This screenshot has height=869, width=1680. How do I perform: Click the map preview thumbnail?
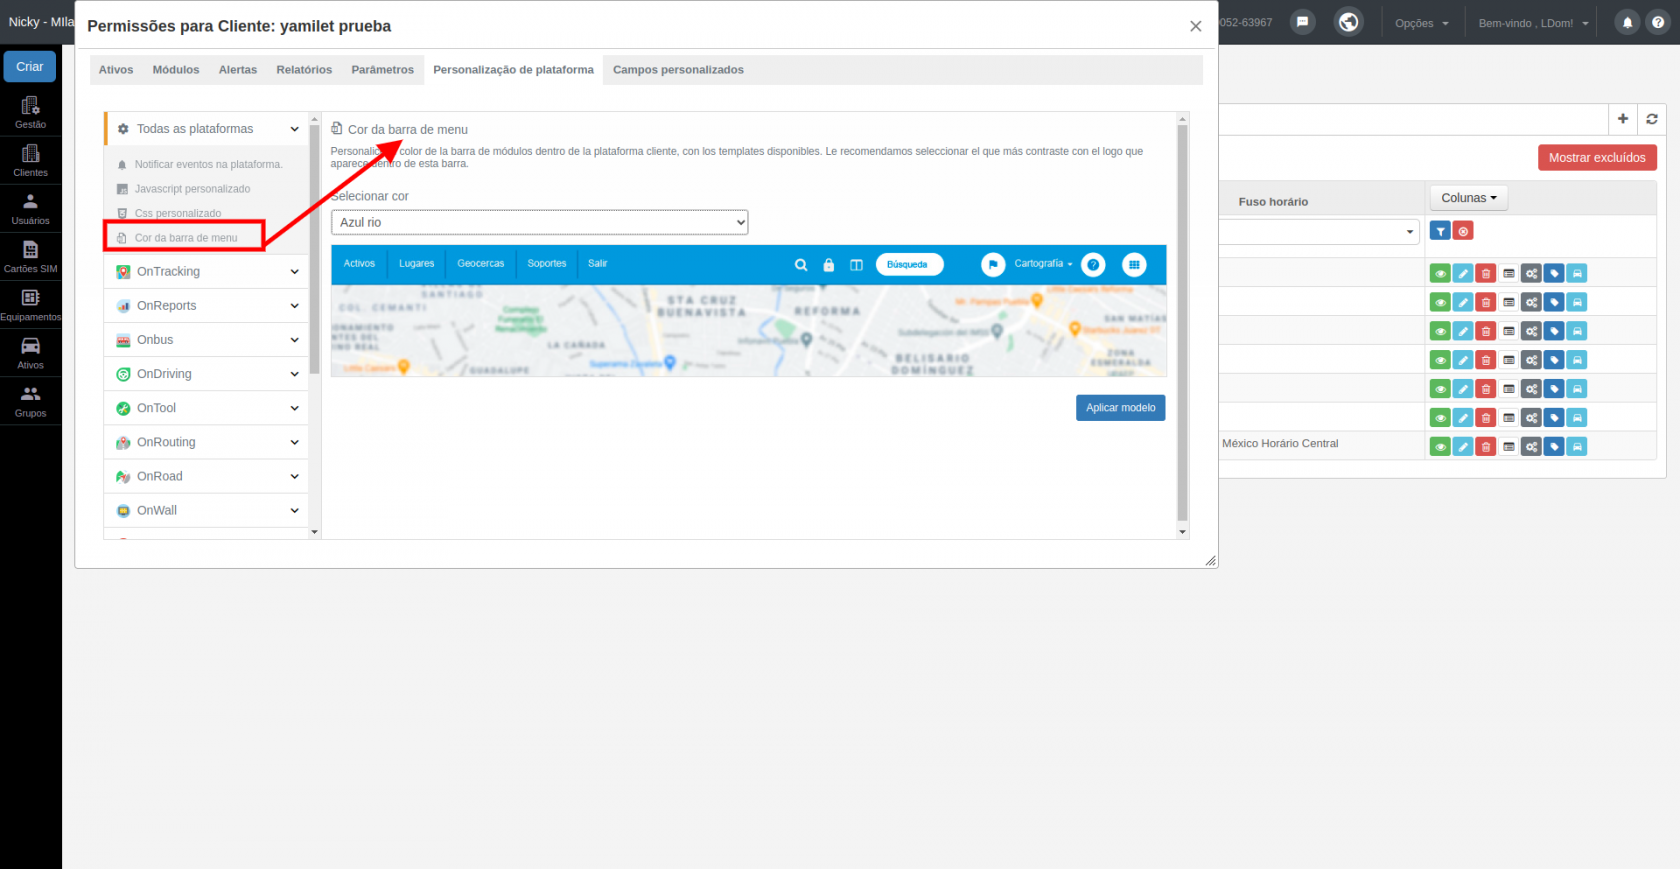click(749, 311)
